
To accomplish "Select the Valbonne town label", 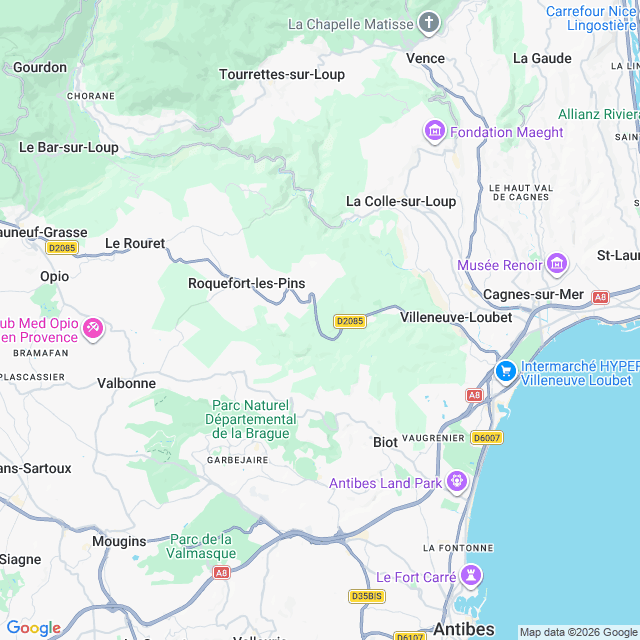I will [x=127, y=383].
